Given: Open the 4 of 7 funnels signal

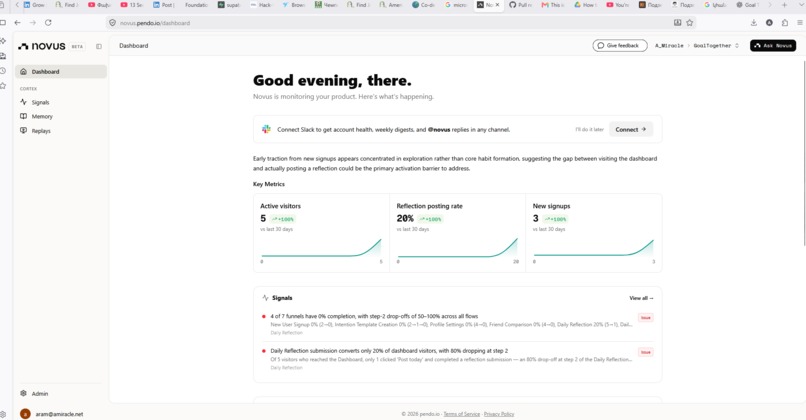Looking at the screenshot, I should (x=457, y=324).
